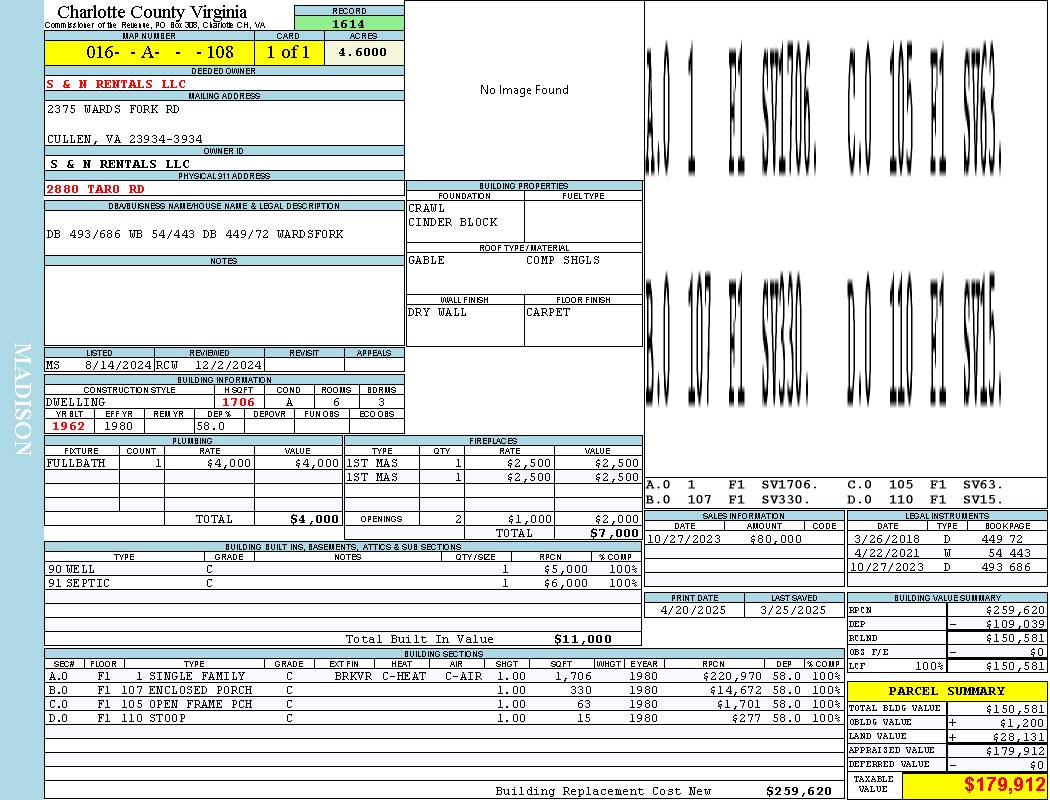The height and width of the screenshot is (800, 1050).
Task: Click Charlotte County Virginia title
Action: coord(152,12)
